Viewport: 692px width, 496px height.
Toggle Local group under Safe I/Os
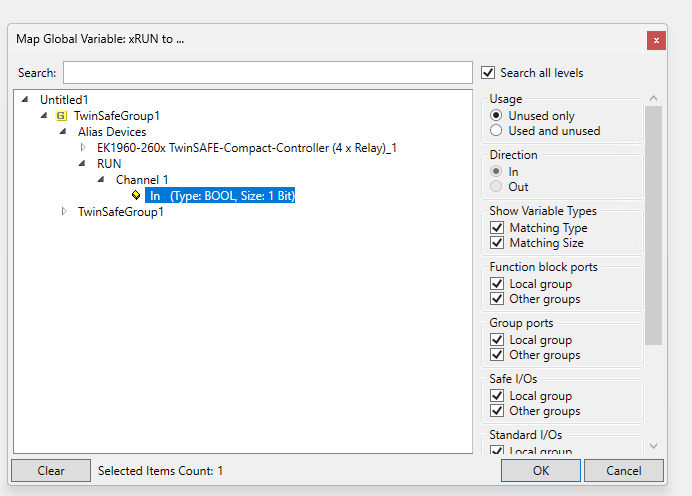coord(497,396)
